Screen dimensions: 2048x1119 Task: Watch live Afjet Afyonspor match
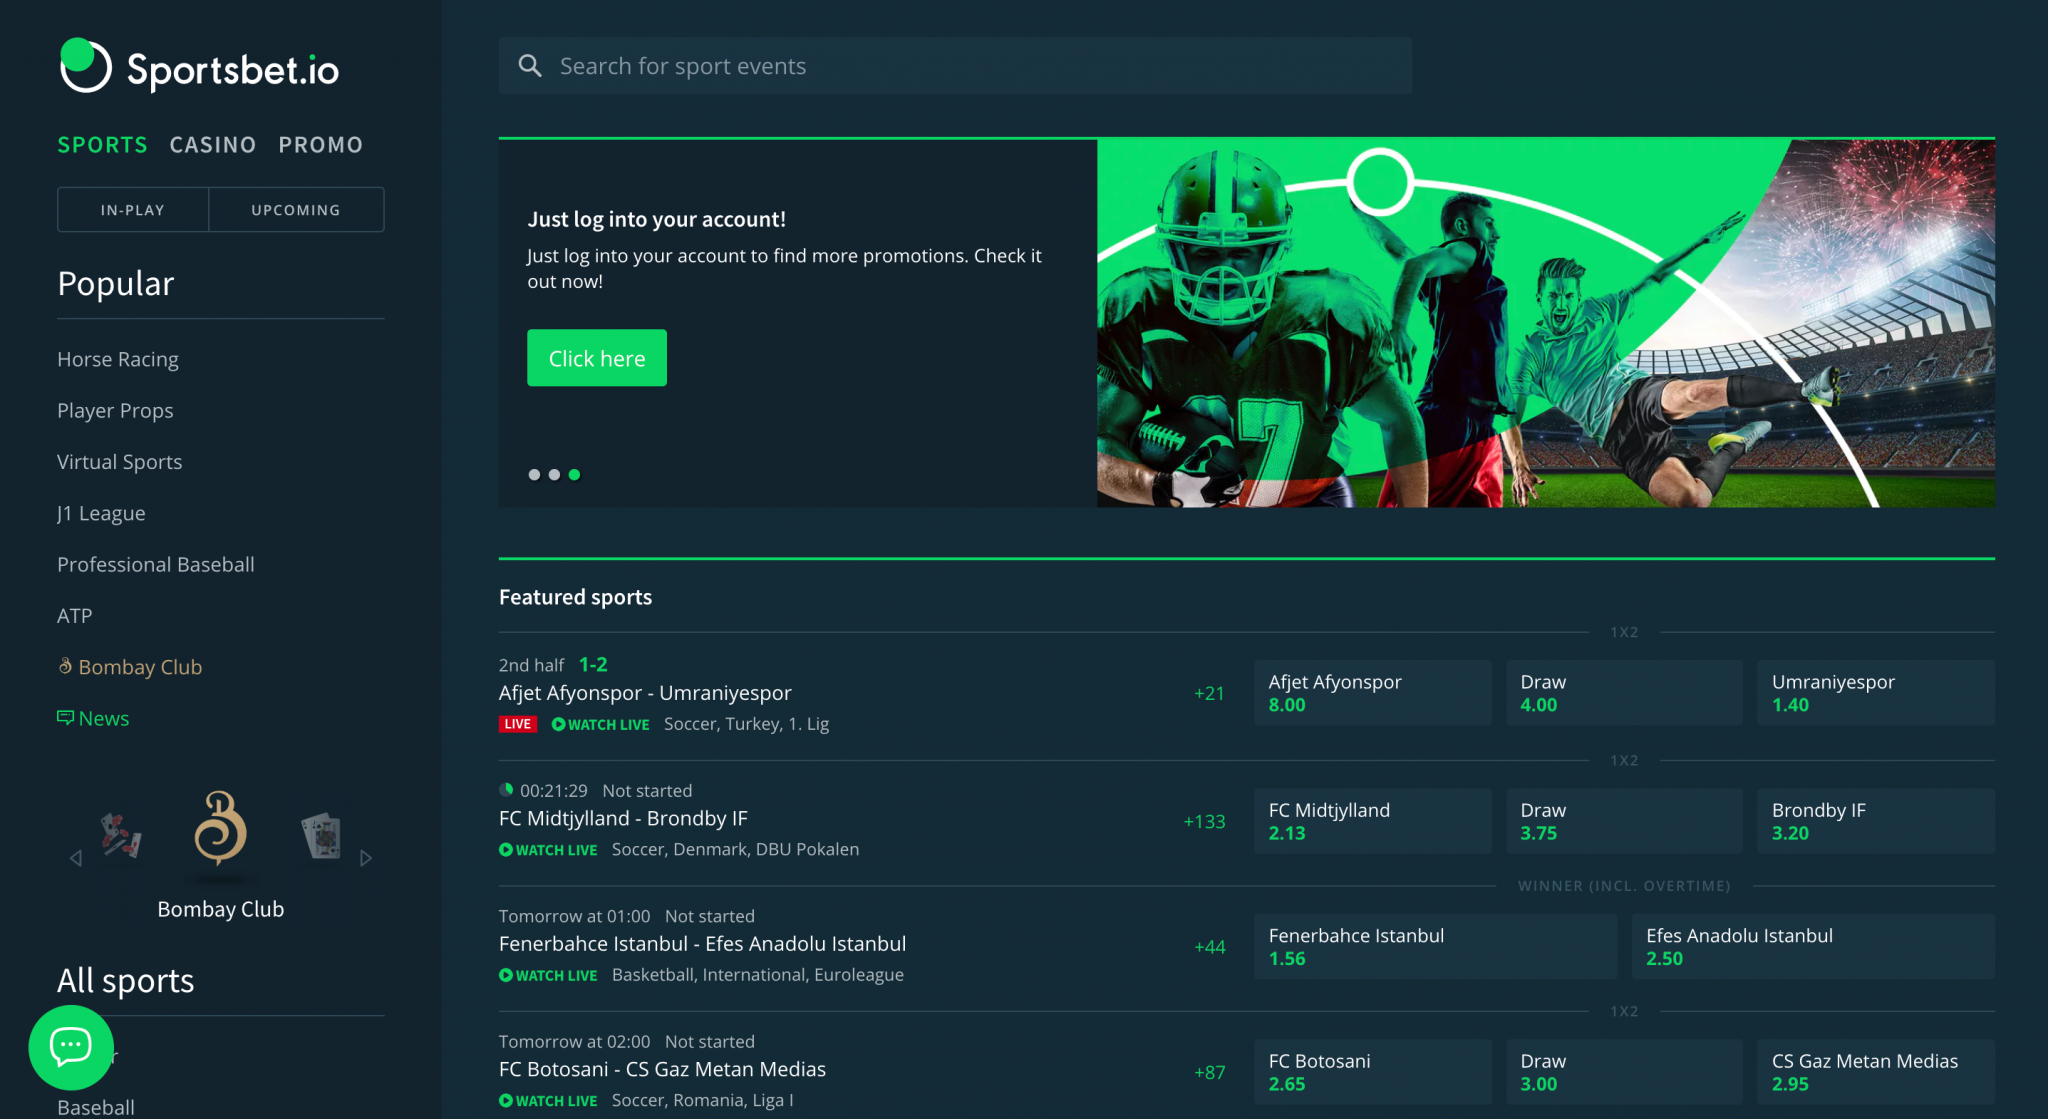(x=600, y=724)
